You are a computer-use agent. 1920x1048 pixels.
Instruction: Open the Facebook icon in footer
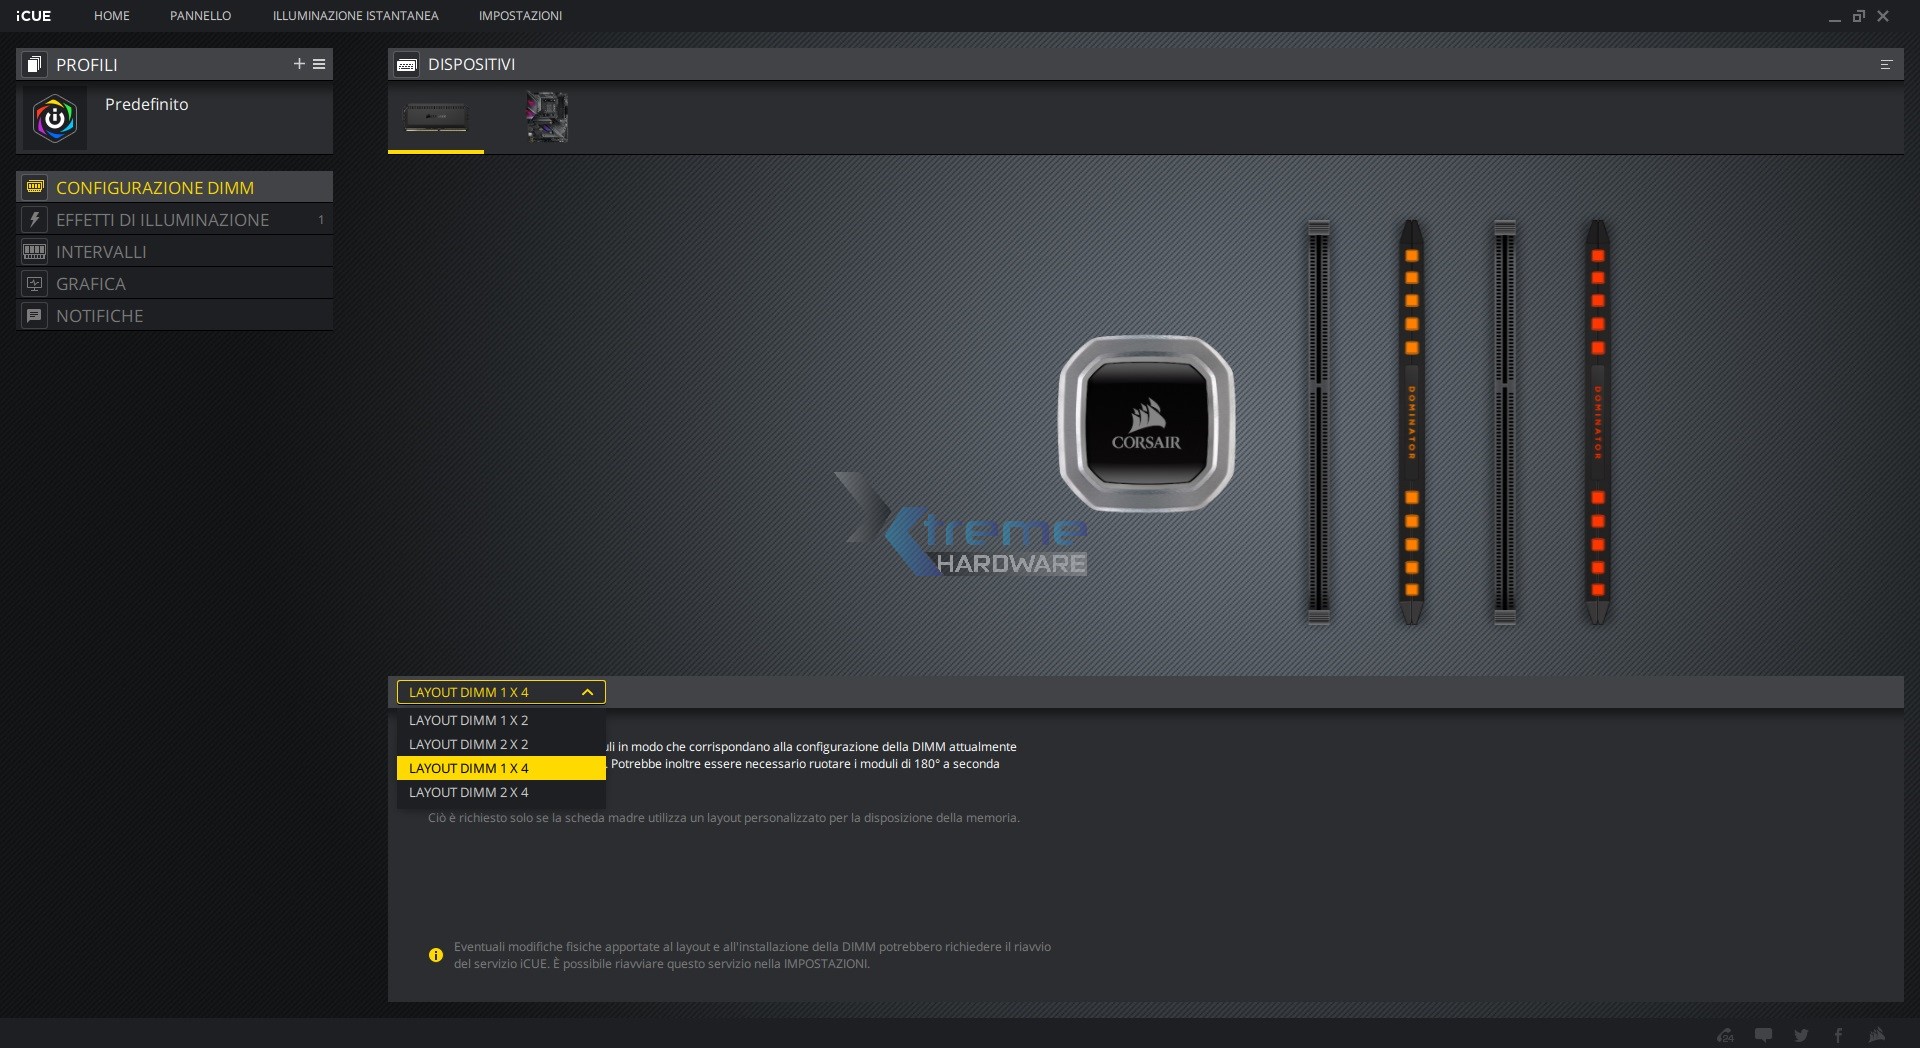click(1838, 1035)
